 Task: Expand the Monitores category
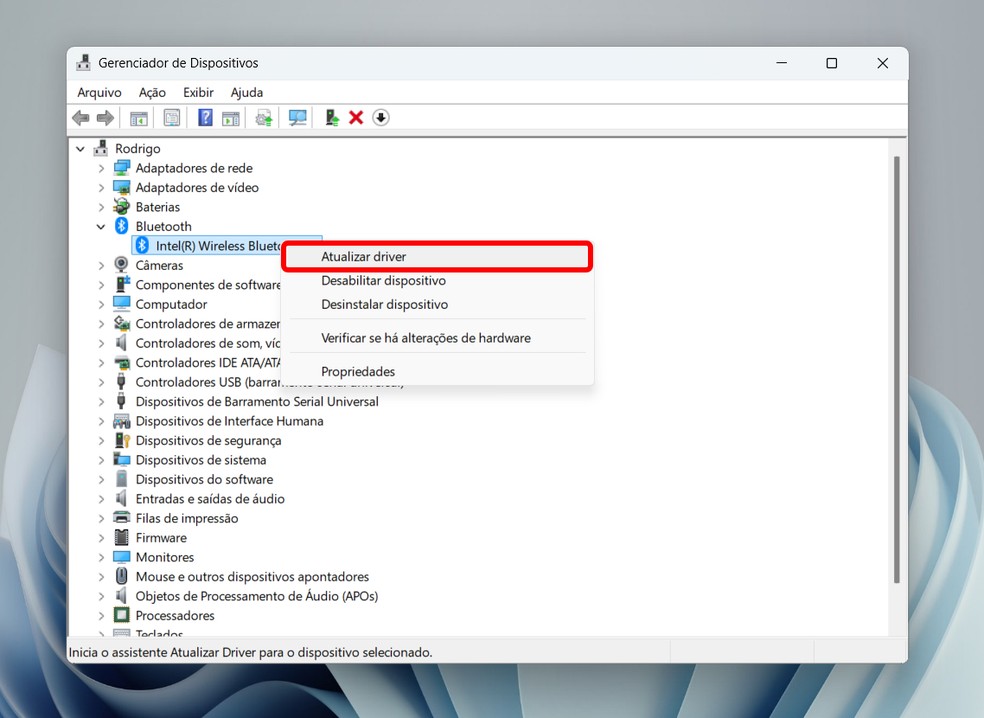click(100, 557)
